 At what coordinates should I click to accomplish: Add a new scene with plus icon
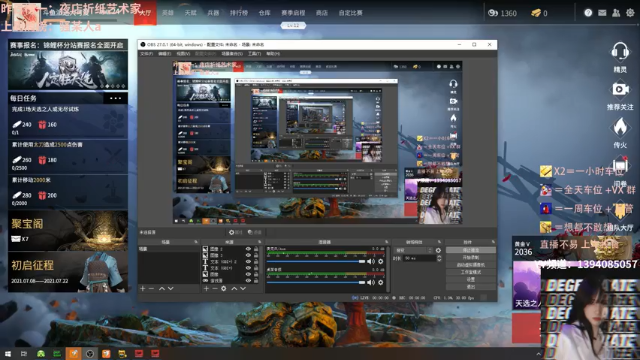(x=142, y=289)
